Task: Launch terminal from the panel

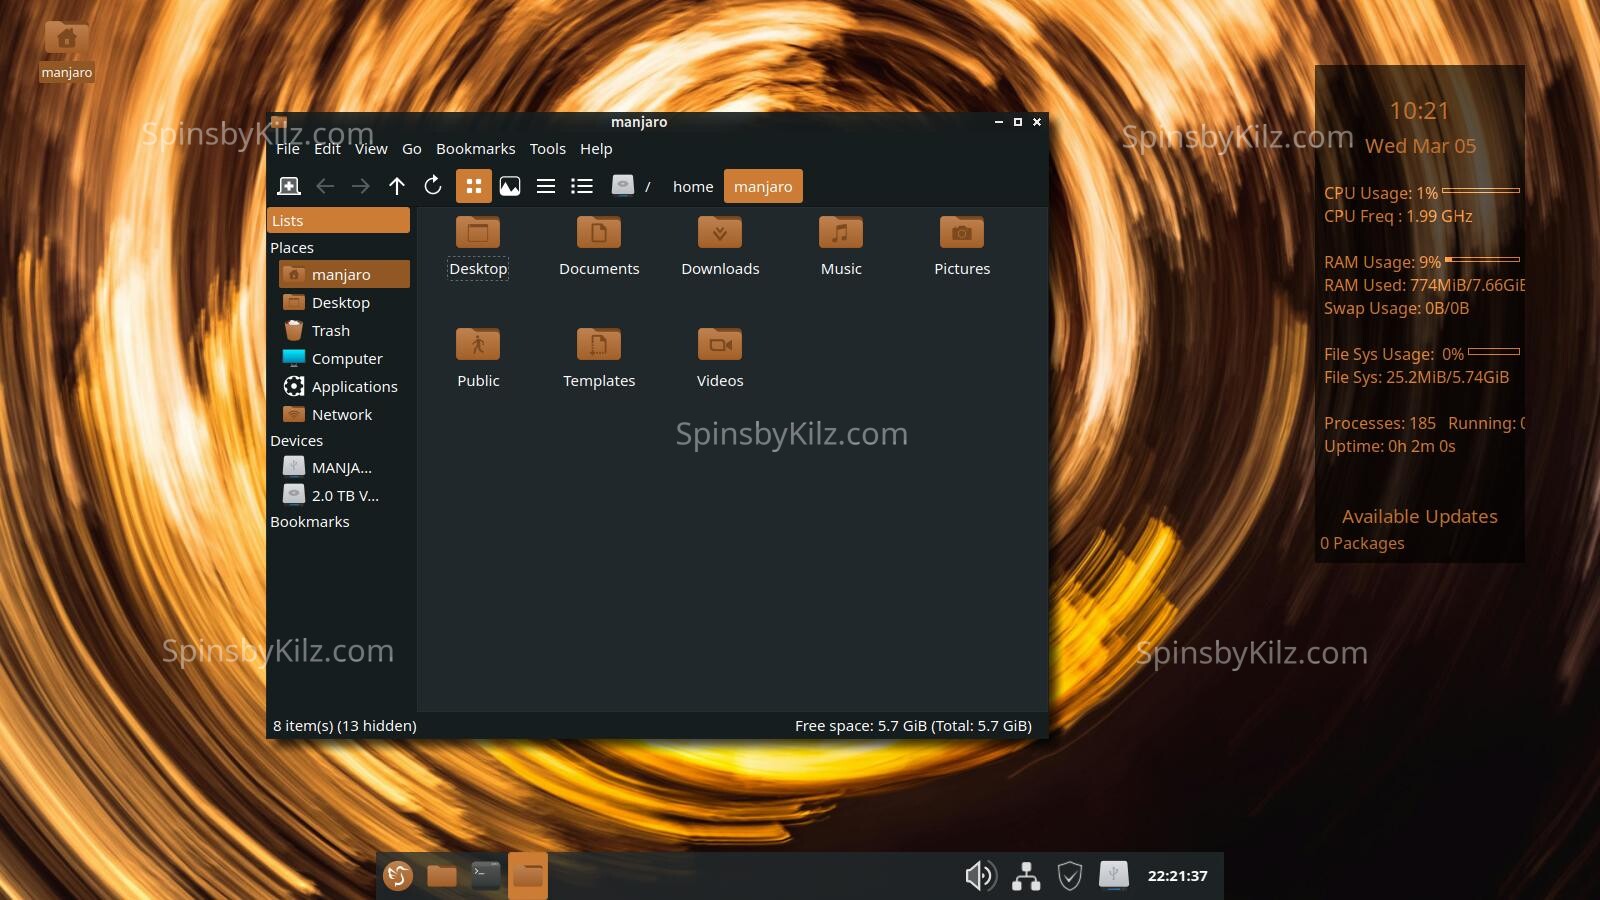Action: click(486, 876)
